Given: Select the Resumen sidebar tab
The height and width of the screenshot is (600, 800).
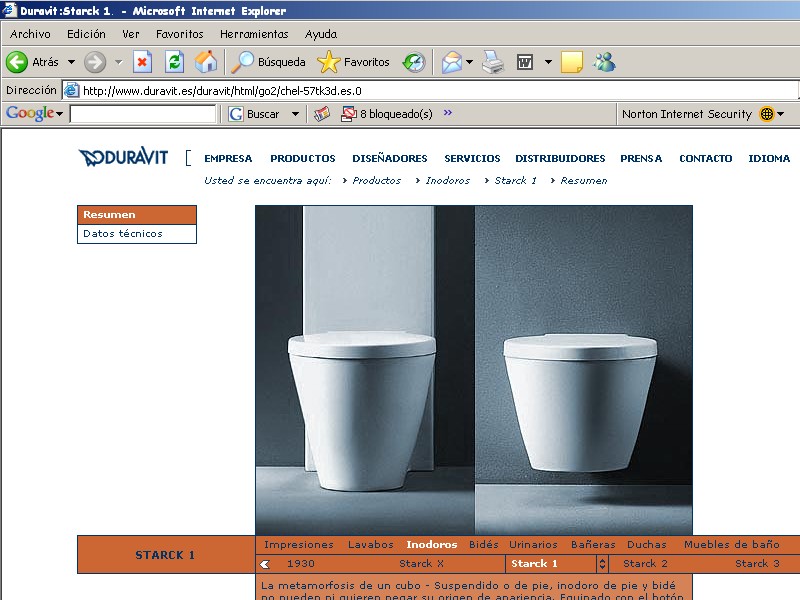Looking at the screenshot, I should point(137,215).
